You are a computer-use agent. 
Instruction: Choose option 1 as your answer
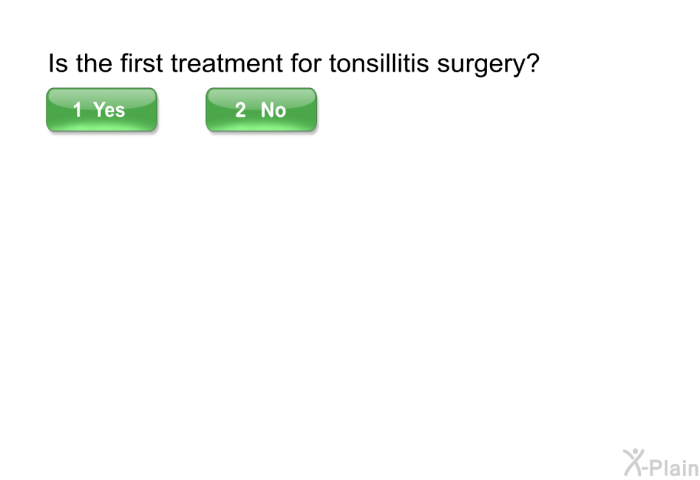[x=101, y=110]
